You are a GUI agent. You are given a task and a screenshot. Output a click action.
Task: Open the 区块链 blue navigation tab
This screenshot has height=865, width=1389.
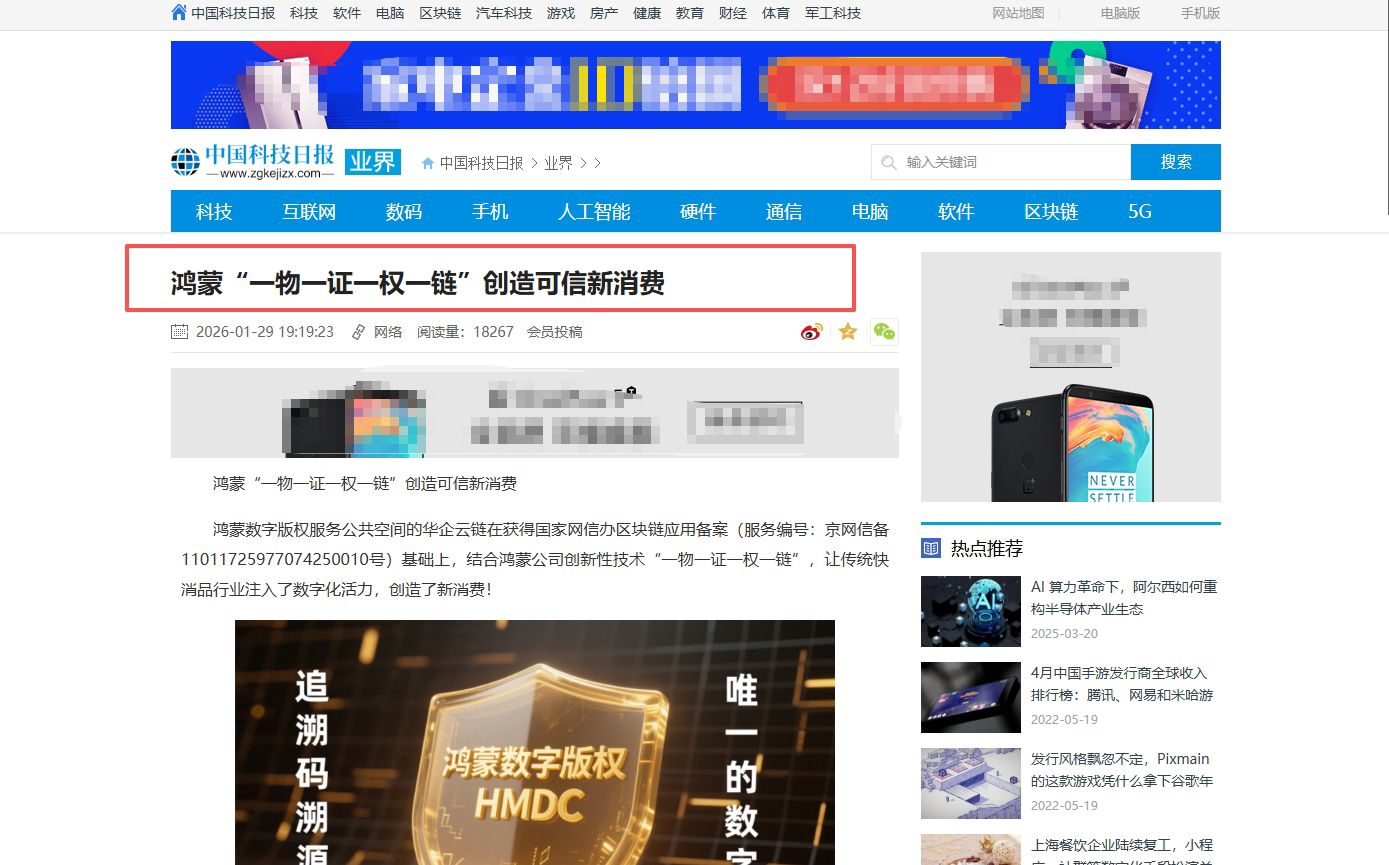coord(1051,211)
